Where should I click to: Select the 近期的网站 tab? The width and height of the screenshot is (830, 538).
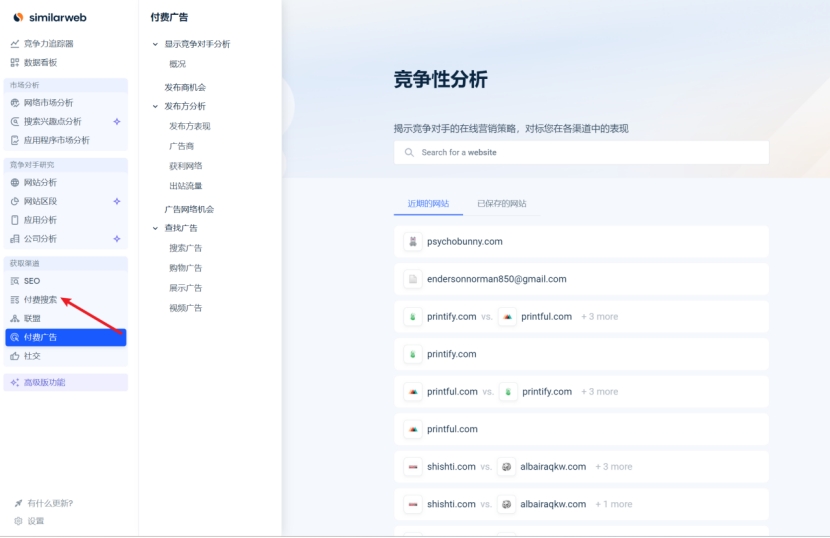(428, 204)
